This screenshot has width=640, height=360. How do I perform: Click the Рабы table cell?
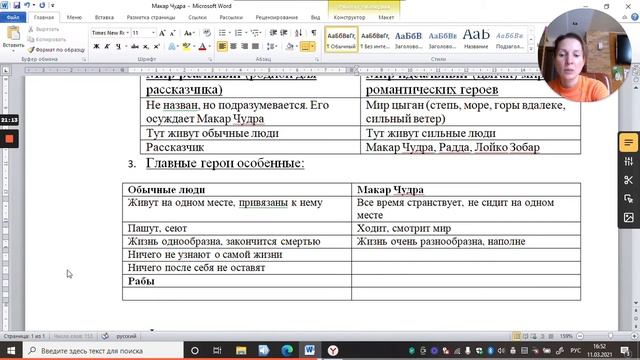[237, 281]
